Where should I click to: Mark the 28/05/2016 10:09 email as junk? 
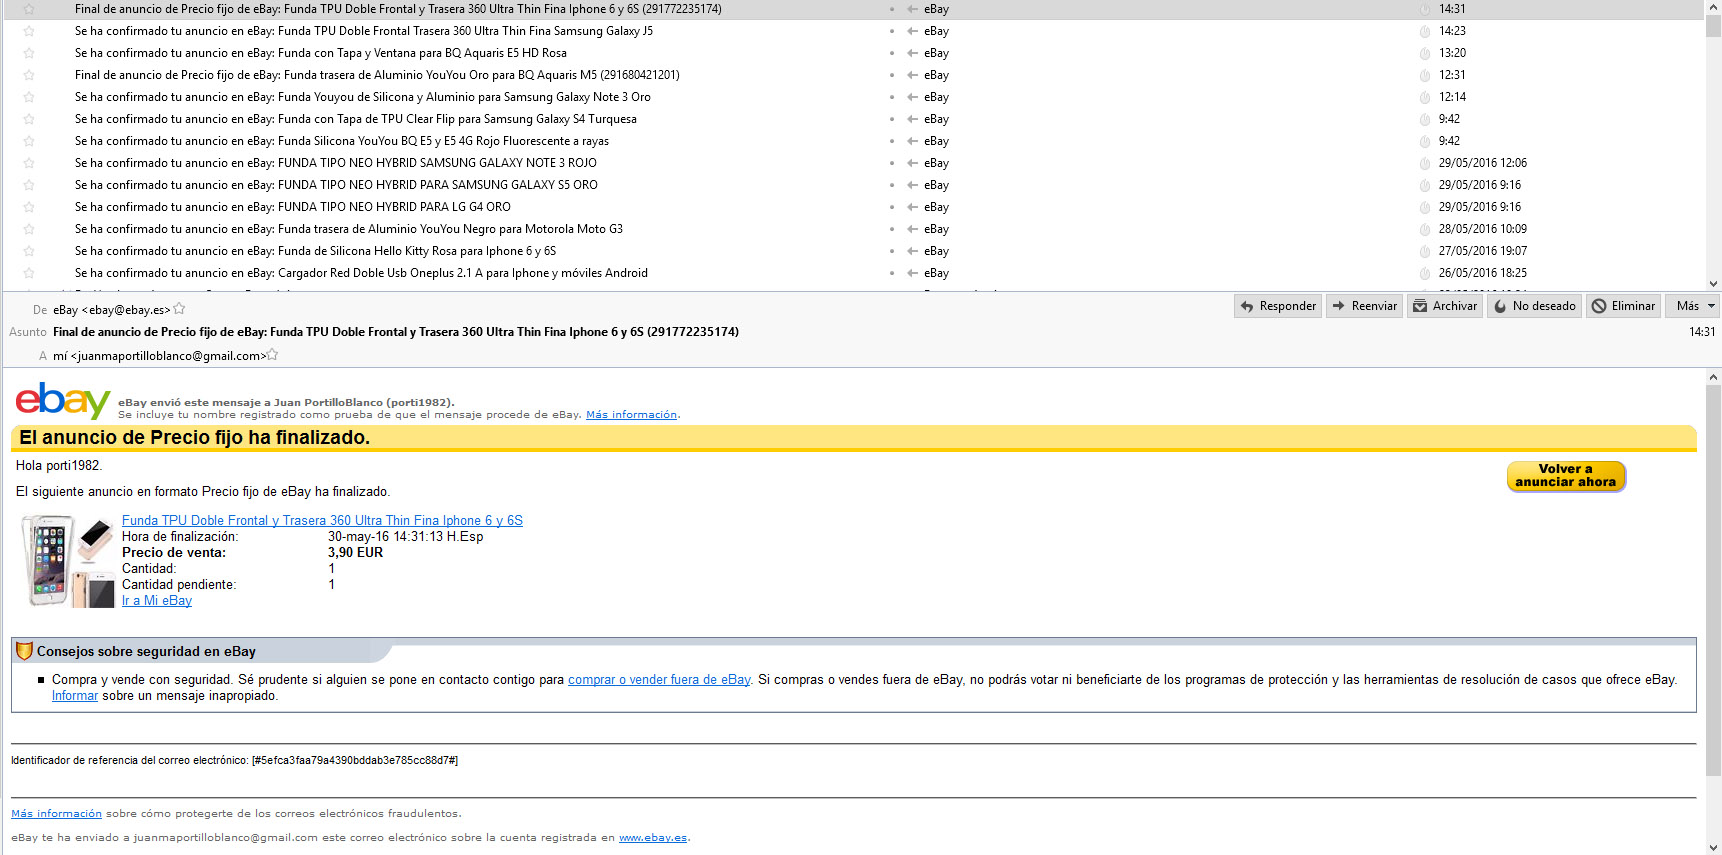(x=1425, y=229)
